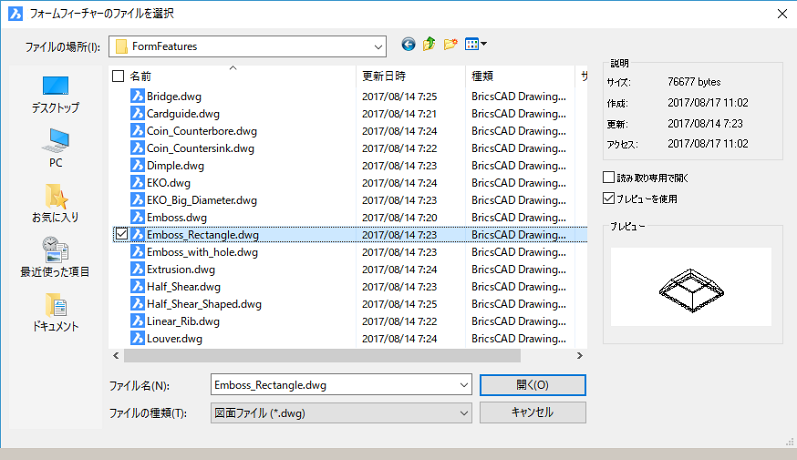
Task: Expand the FormFeatures location dropdown
Action: click(377, 46)
